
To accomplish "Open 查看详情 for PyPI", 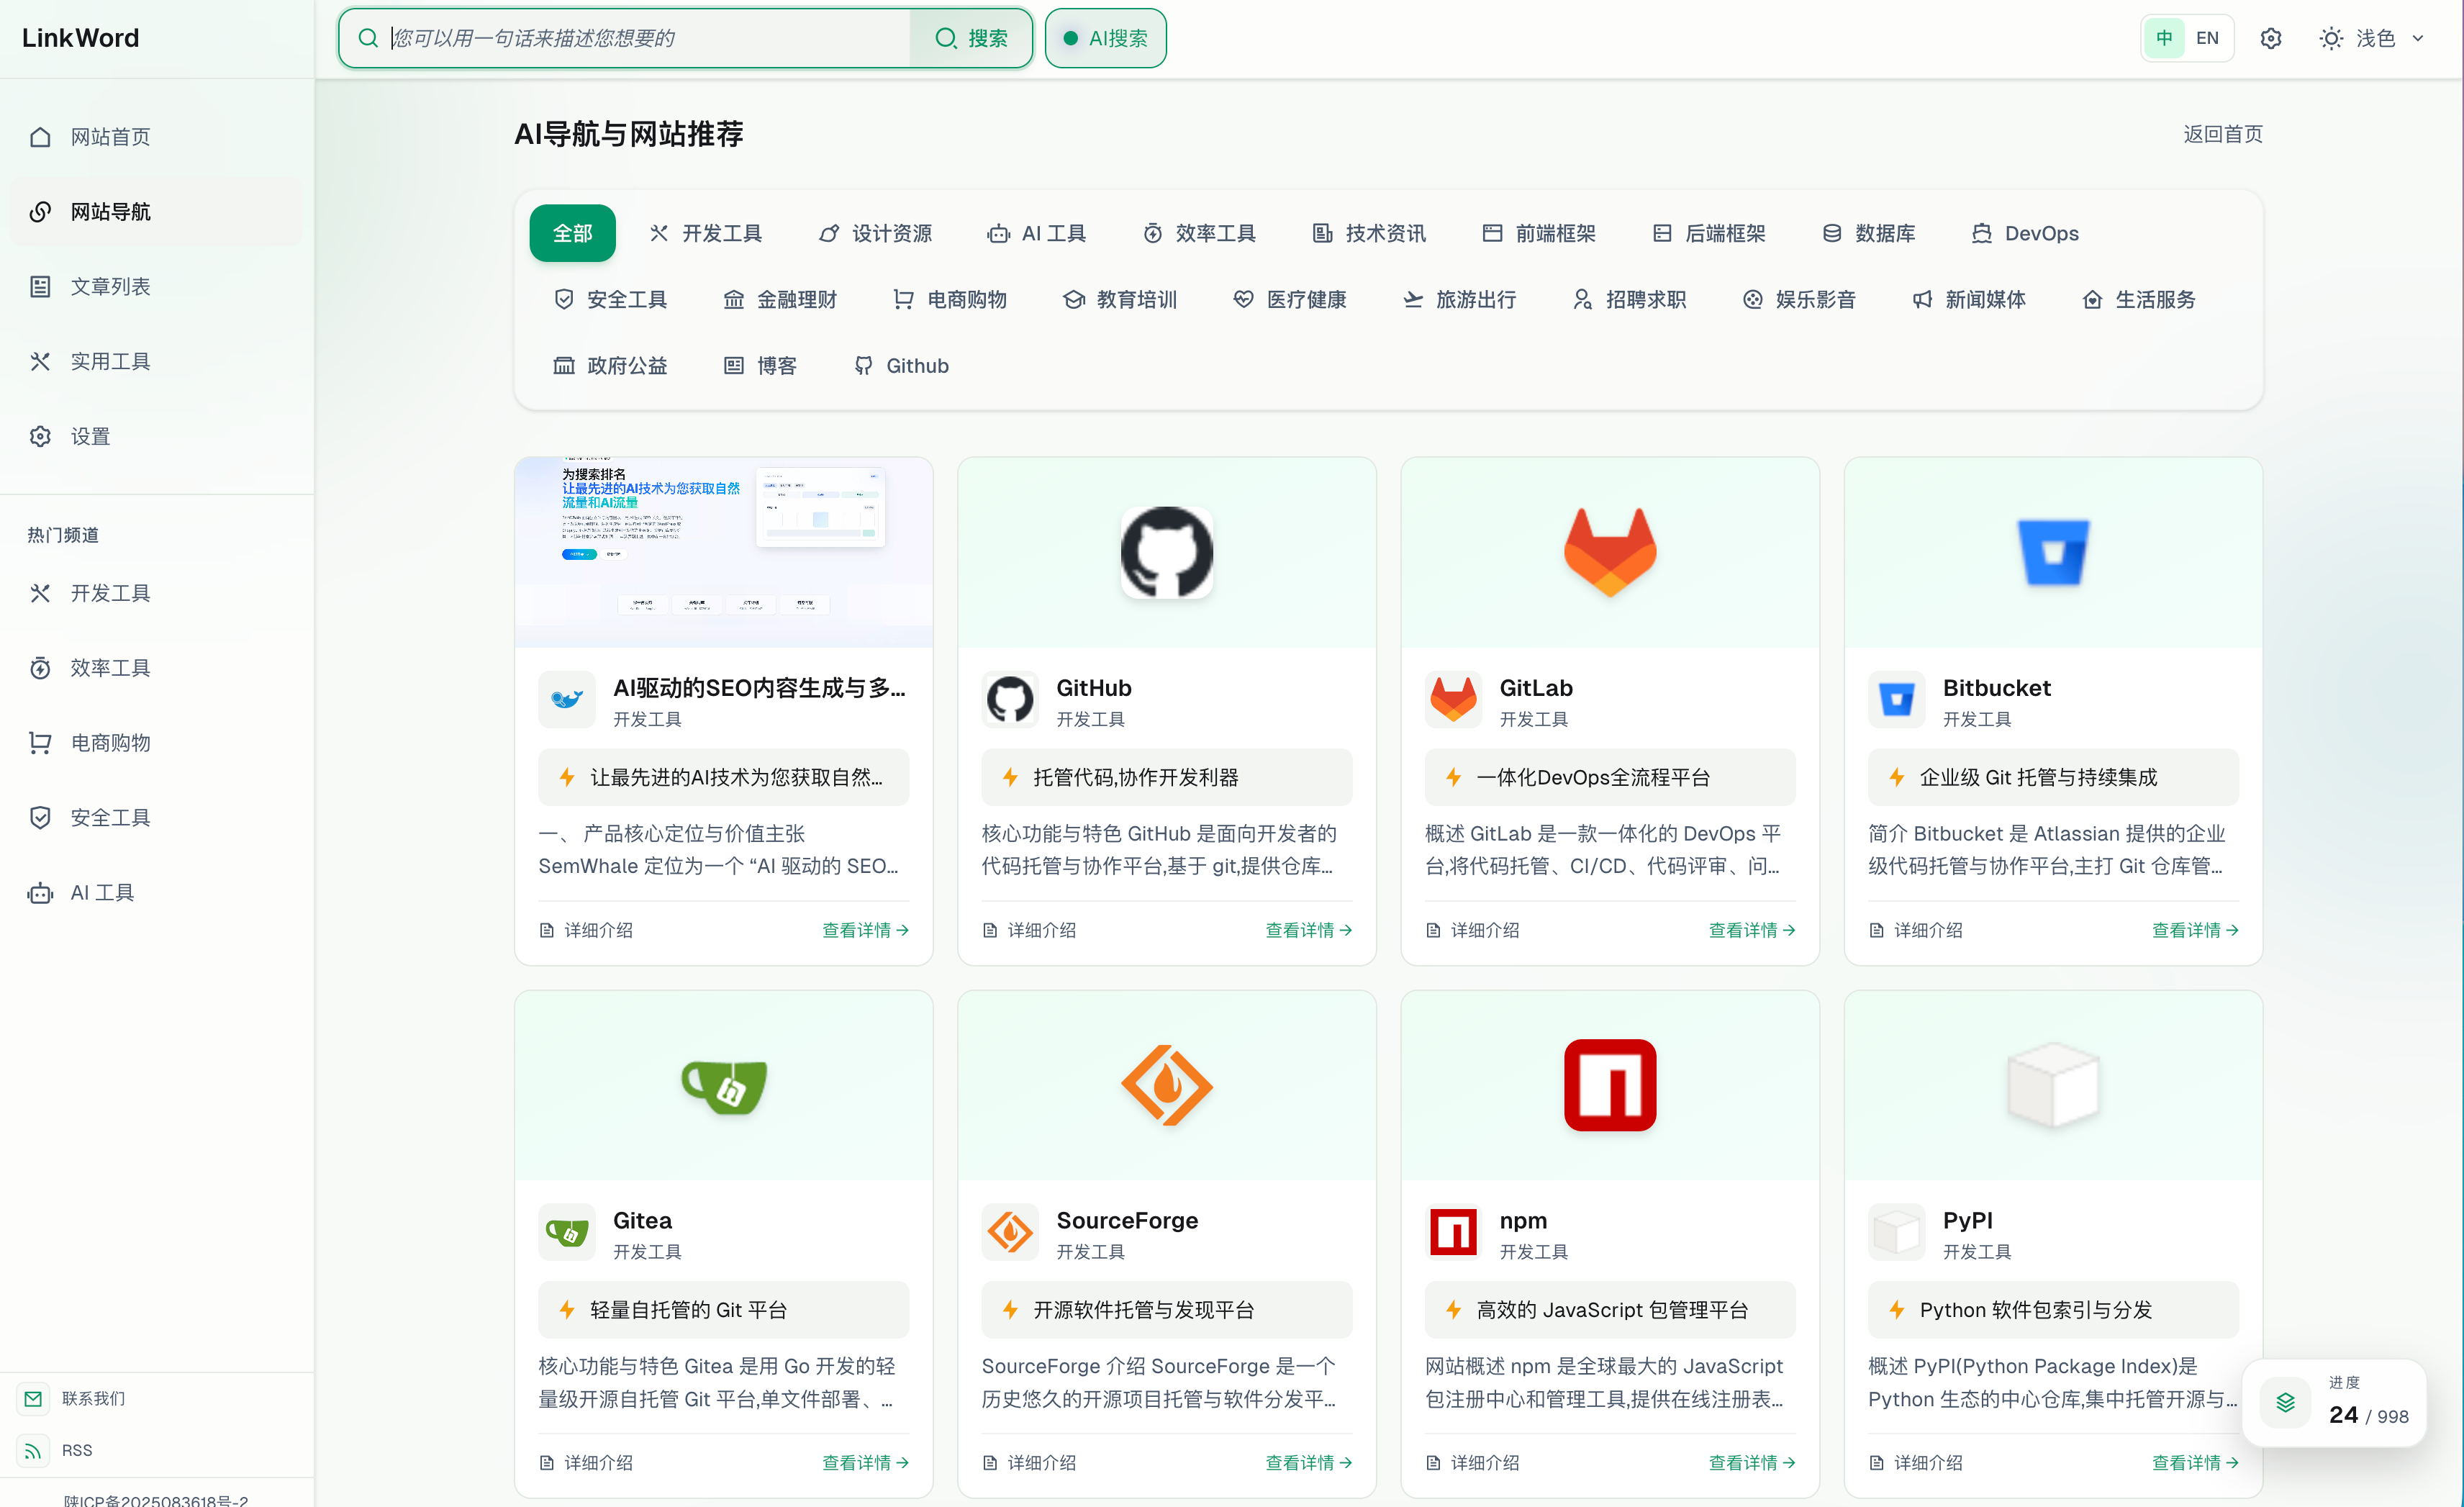I will coord(2195,1462).
